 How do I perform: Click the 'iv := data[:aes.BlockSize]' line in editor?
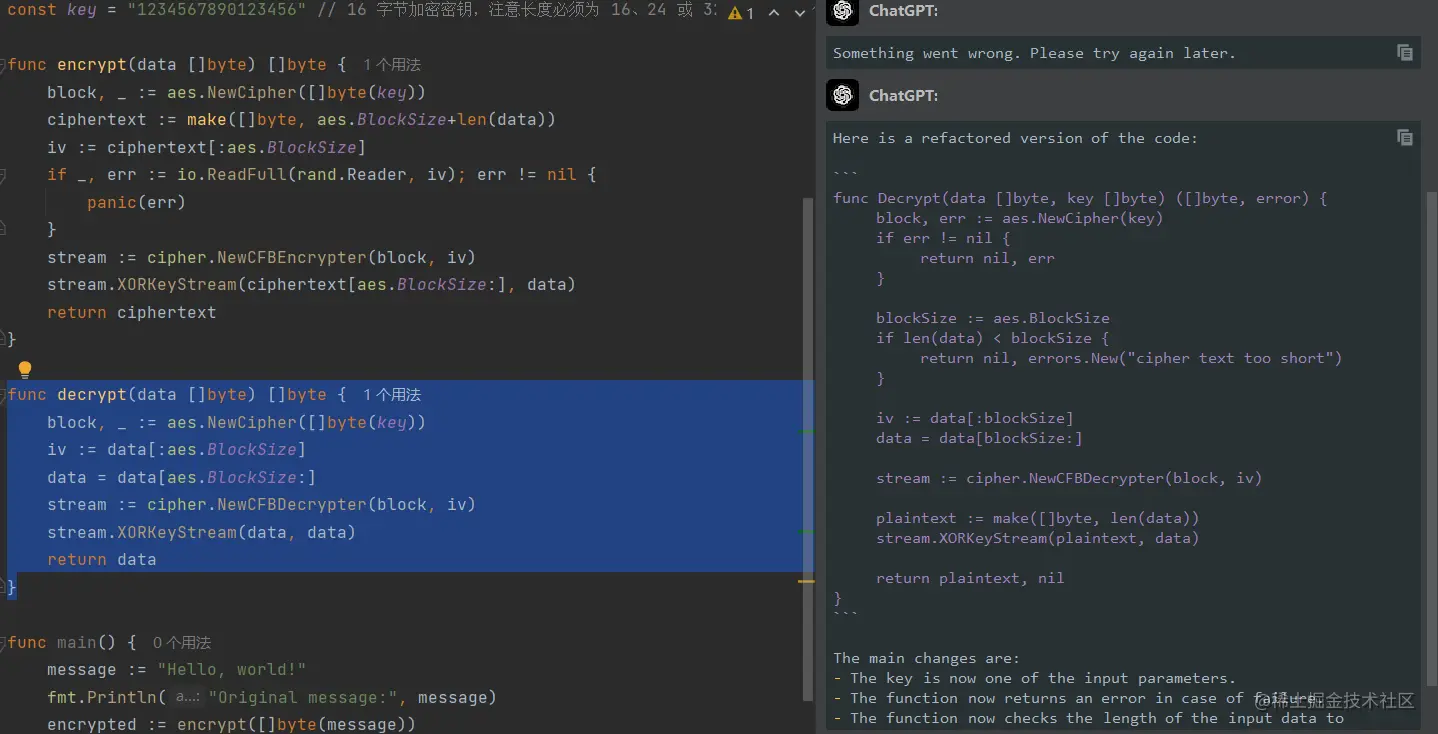176,450
